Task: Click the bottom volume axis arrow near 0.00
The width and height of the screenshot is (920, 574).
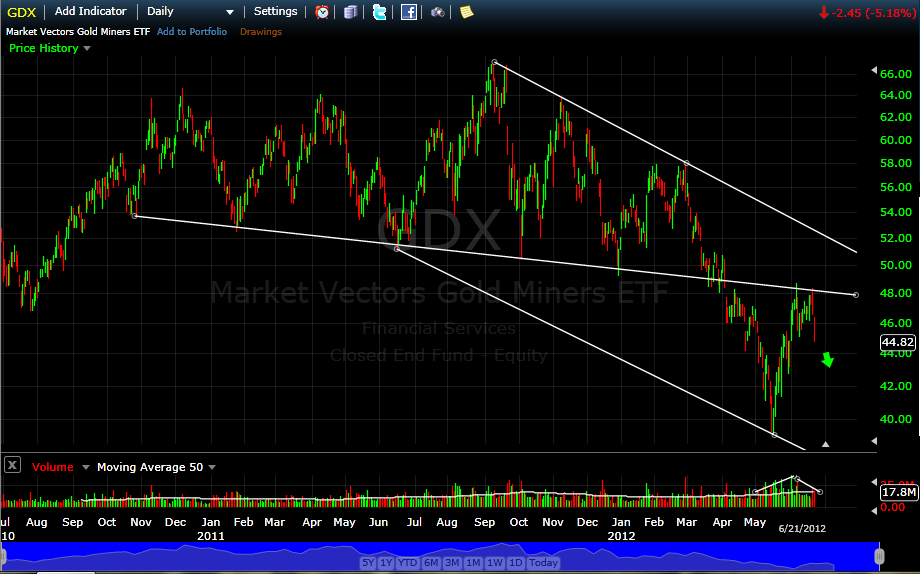Action: (874, 510)
